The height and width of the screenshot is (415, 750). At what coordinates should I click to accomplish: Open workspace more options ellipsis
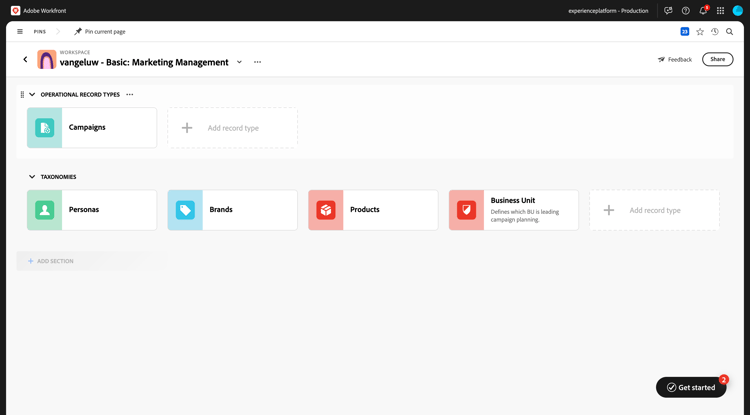coord(257,62)
